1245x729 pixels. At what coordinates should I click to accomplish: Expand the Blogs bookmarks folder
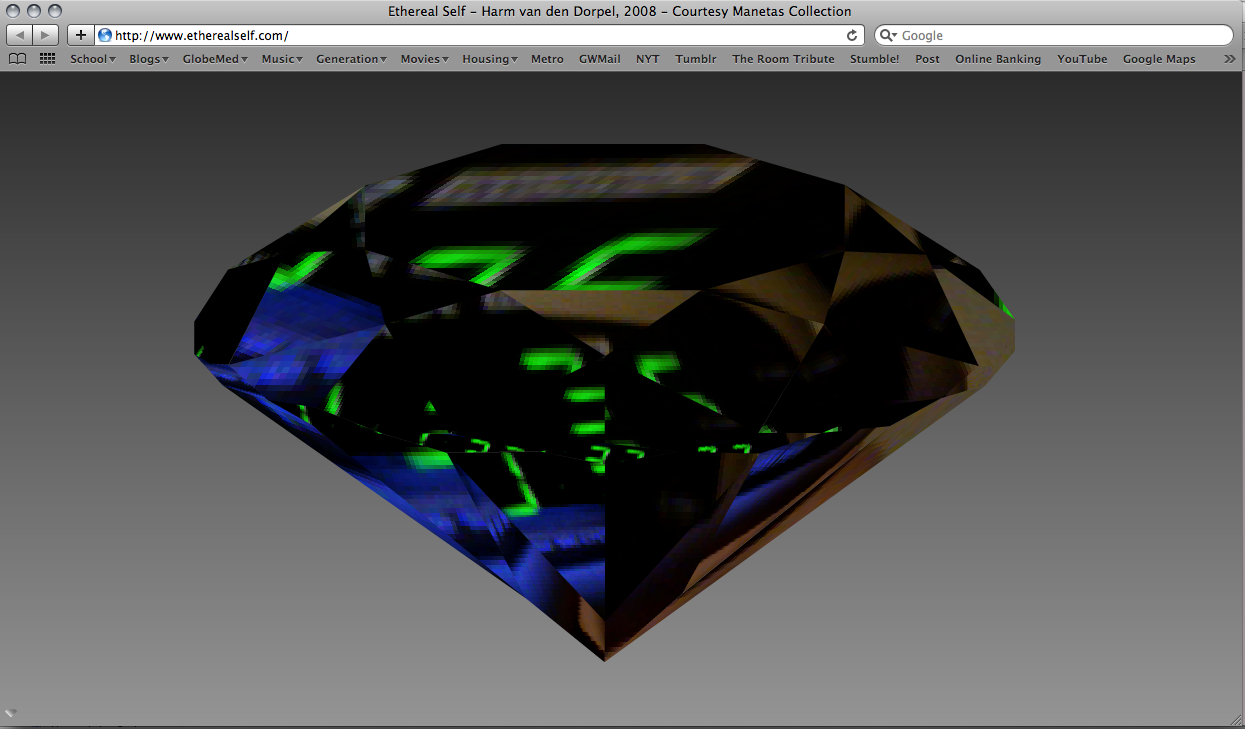click(148, 59)
